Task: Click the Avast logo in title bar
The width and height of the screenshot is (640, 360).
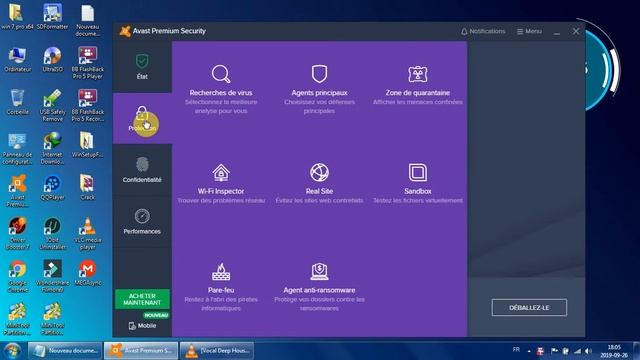Action: pos(125,31)
